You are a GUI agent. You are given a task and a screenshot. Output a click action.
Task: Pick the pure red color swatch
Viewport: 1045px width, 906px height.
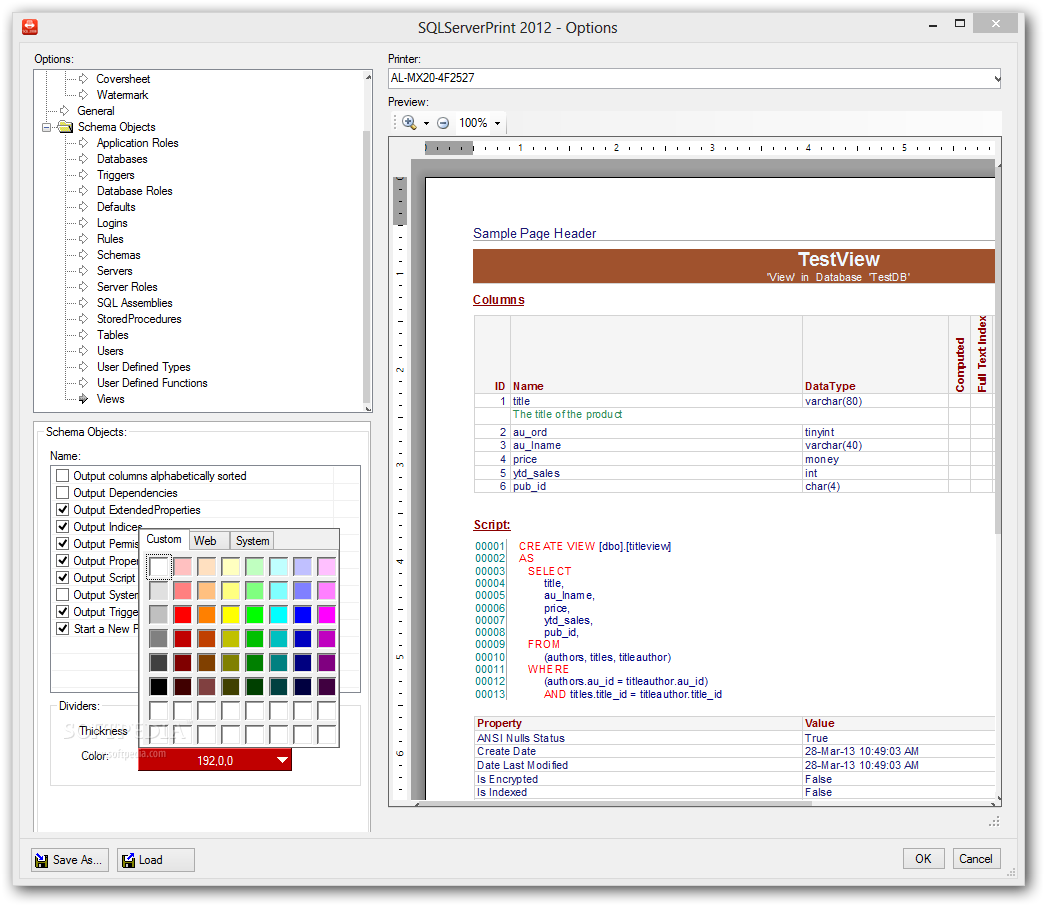pyautogui.click(x=183, y=615)
